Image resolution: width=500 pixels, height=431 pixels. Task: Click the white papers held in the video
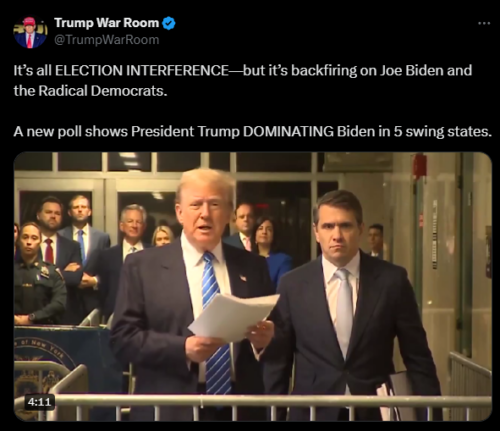233,317
